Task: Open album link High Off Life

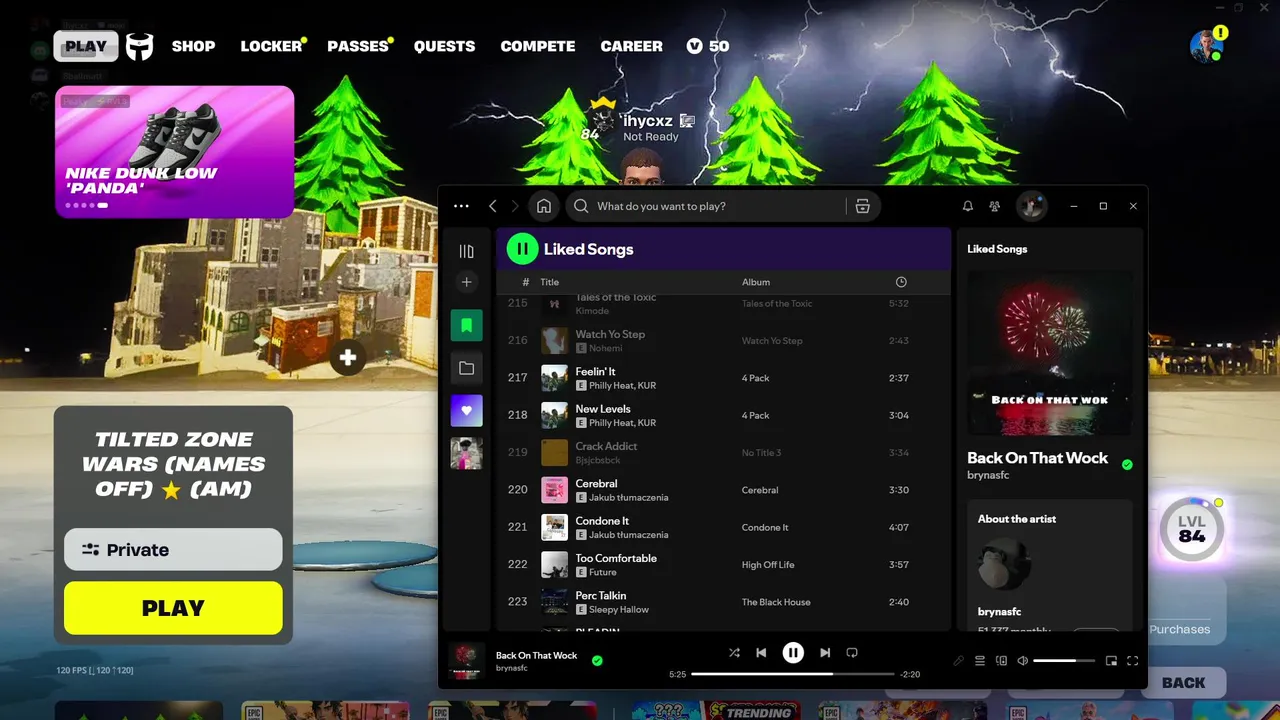Action: pyautogui.click(x=768, y=565)
